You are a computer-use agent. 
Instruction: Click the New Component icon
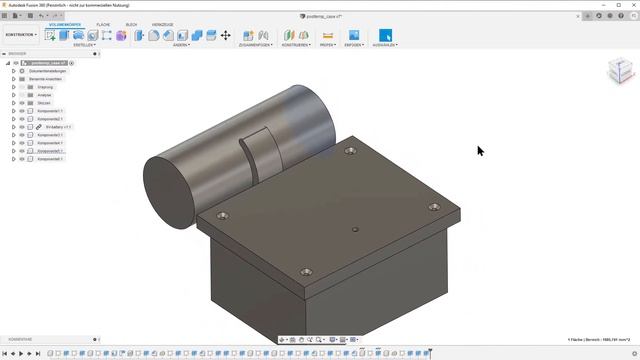pyautogui.click(x=248, y=36)
